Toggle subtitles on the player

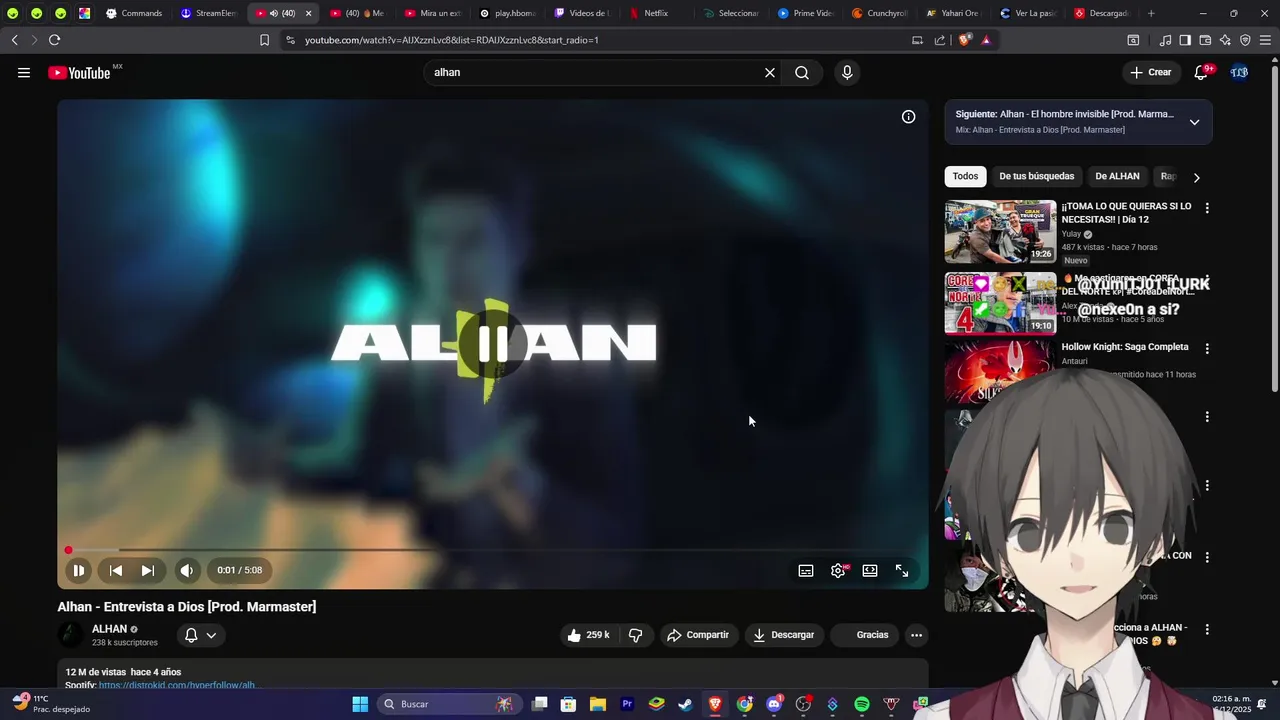[806, 570]
